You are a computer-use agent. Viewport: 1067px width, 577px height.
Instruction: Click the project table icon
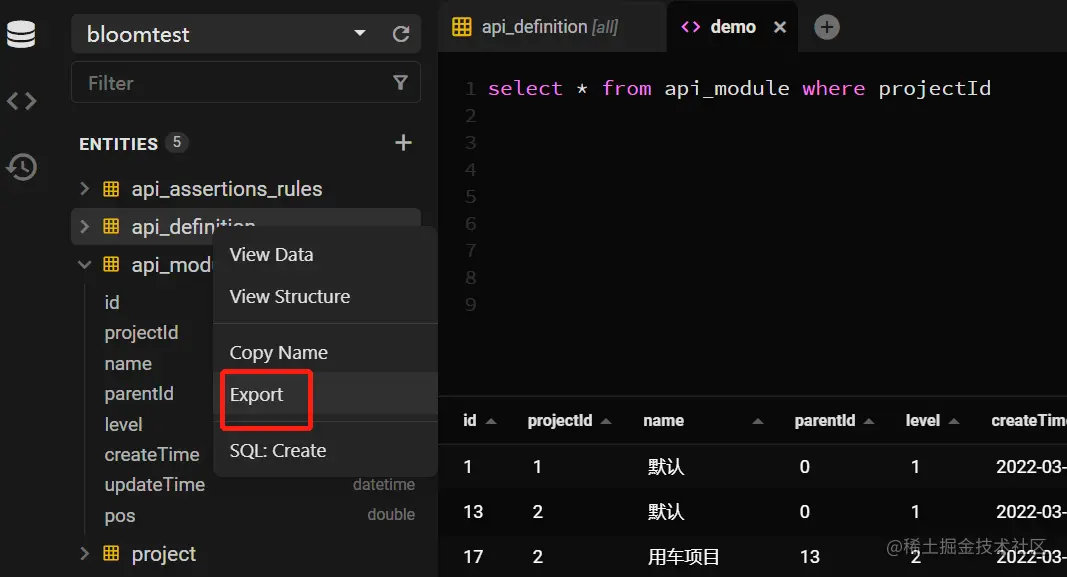click(111, 553)
